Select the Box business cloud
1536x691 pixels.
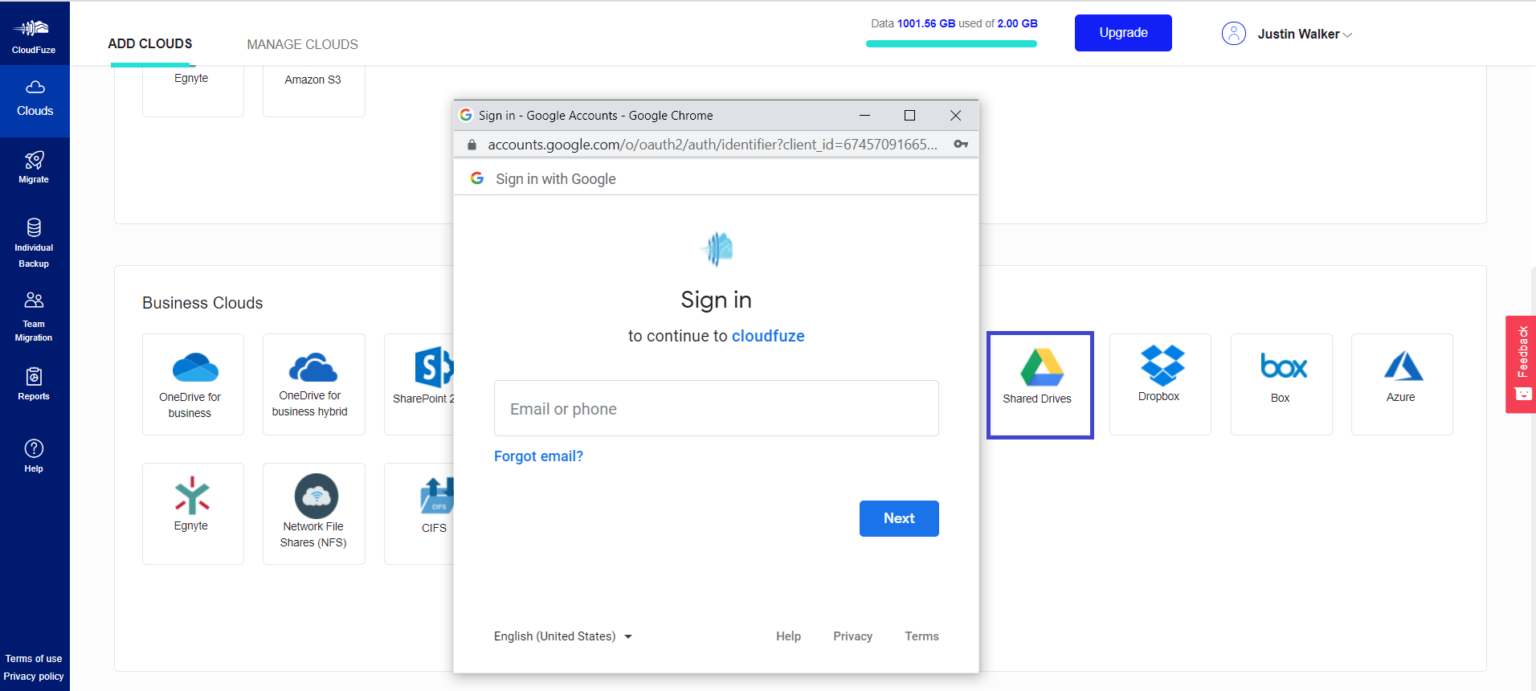[x=1281, y=384]
